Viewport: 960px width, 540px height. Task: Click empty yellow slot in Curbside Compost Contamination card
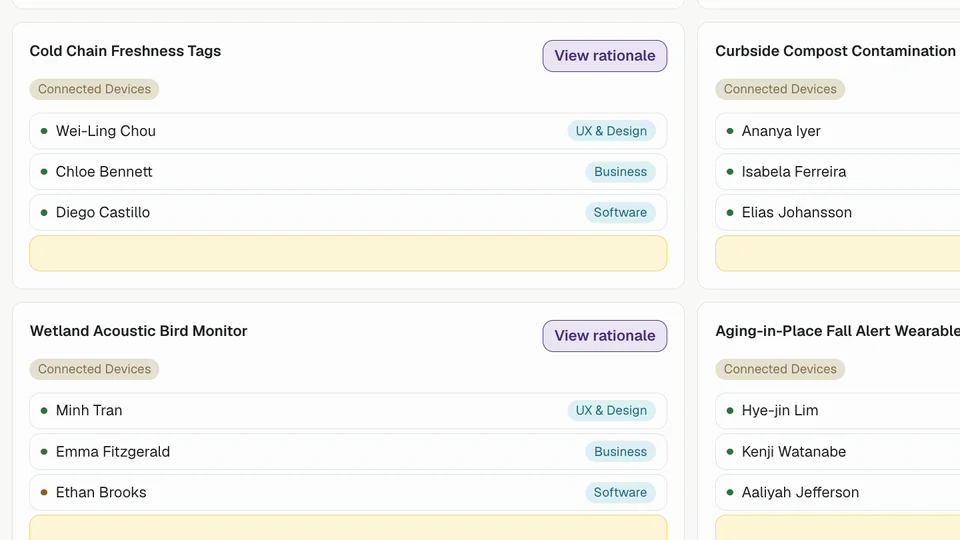(838, 253)
